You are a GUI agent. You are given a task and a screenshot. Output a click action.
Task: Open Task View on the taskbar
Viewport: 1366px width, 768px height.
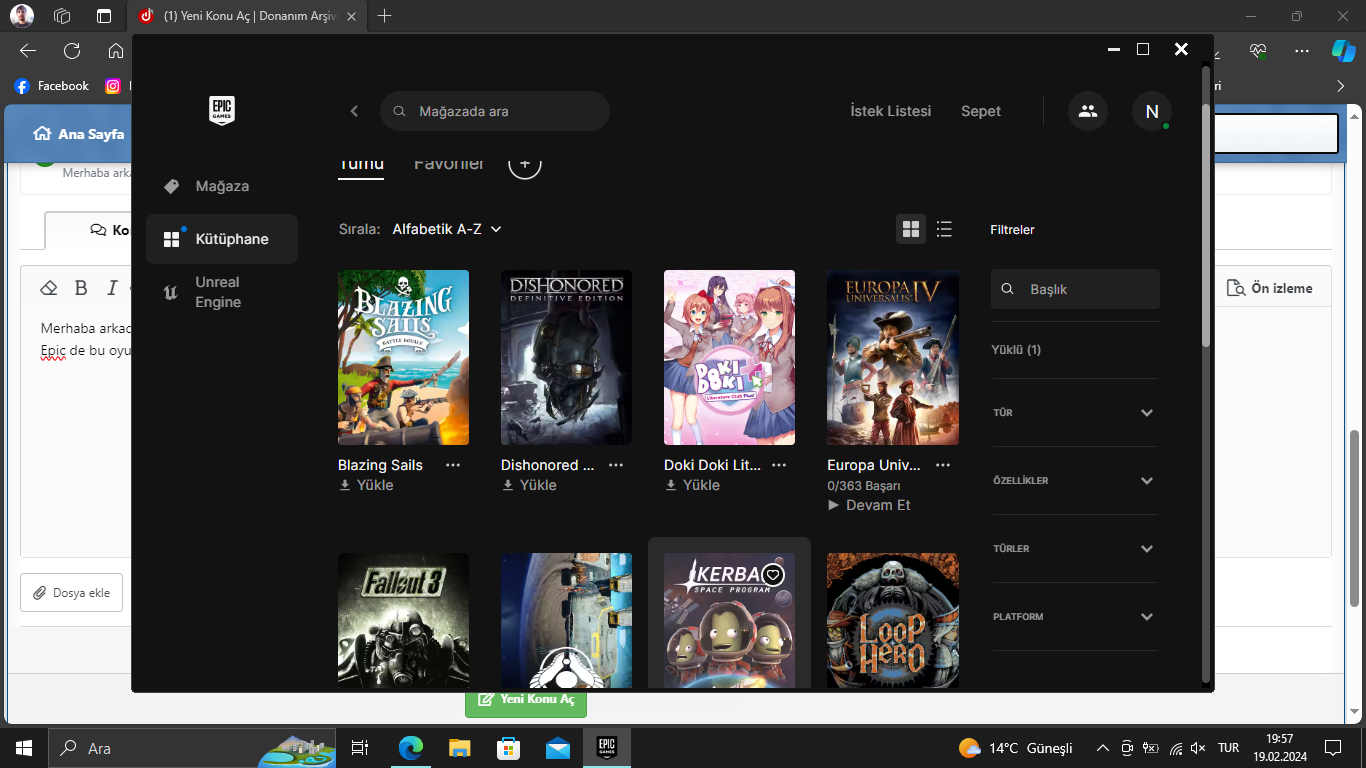(360, 748)
